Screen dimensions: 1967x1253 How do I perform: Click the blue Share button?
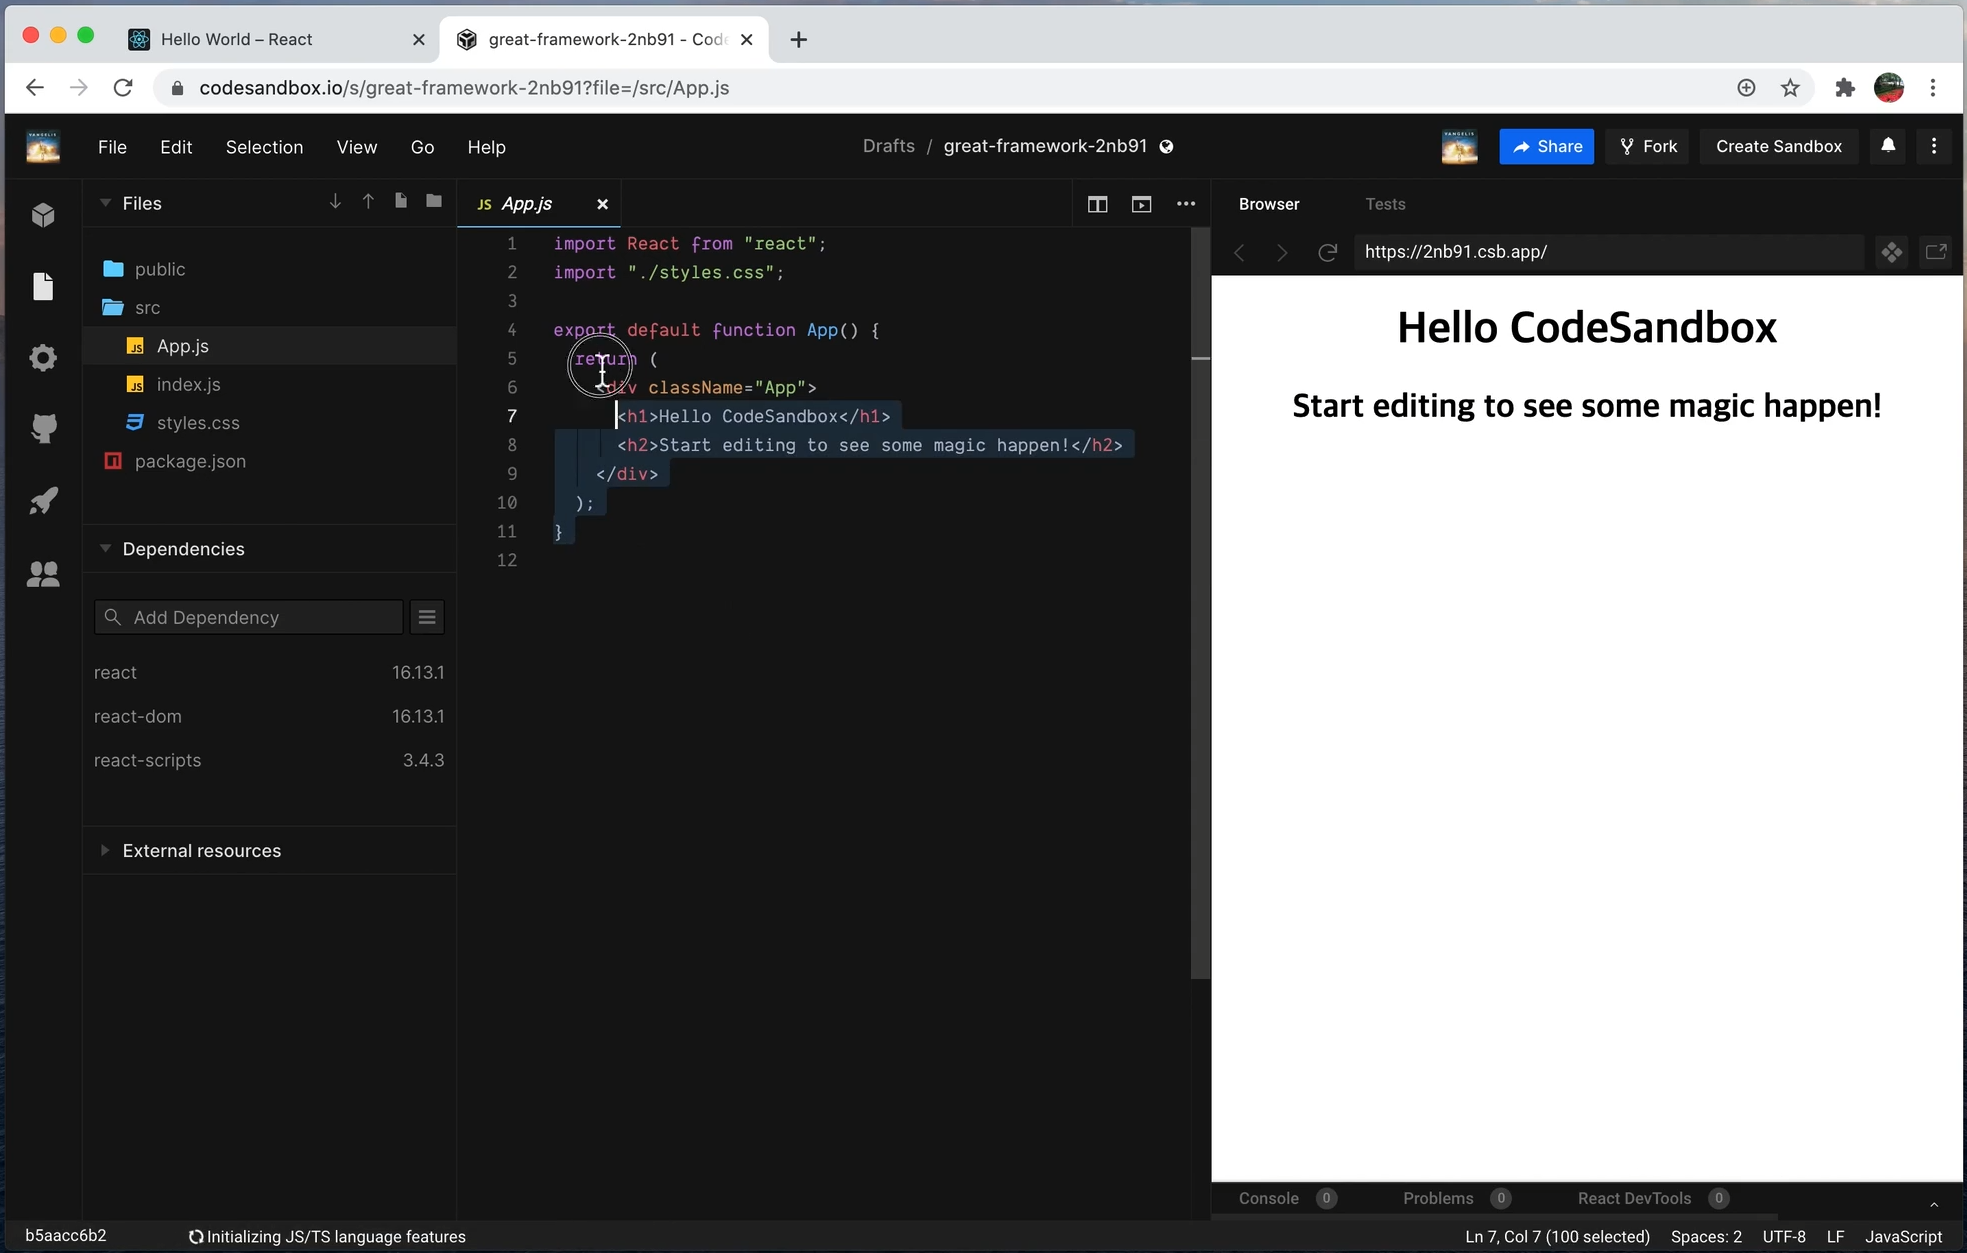click(x=1546, y=146)
